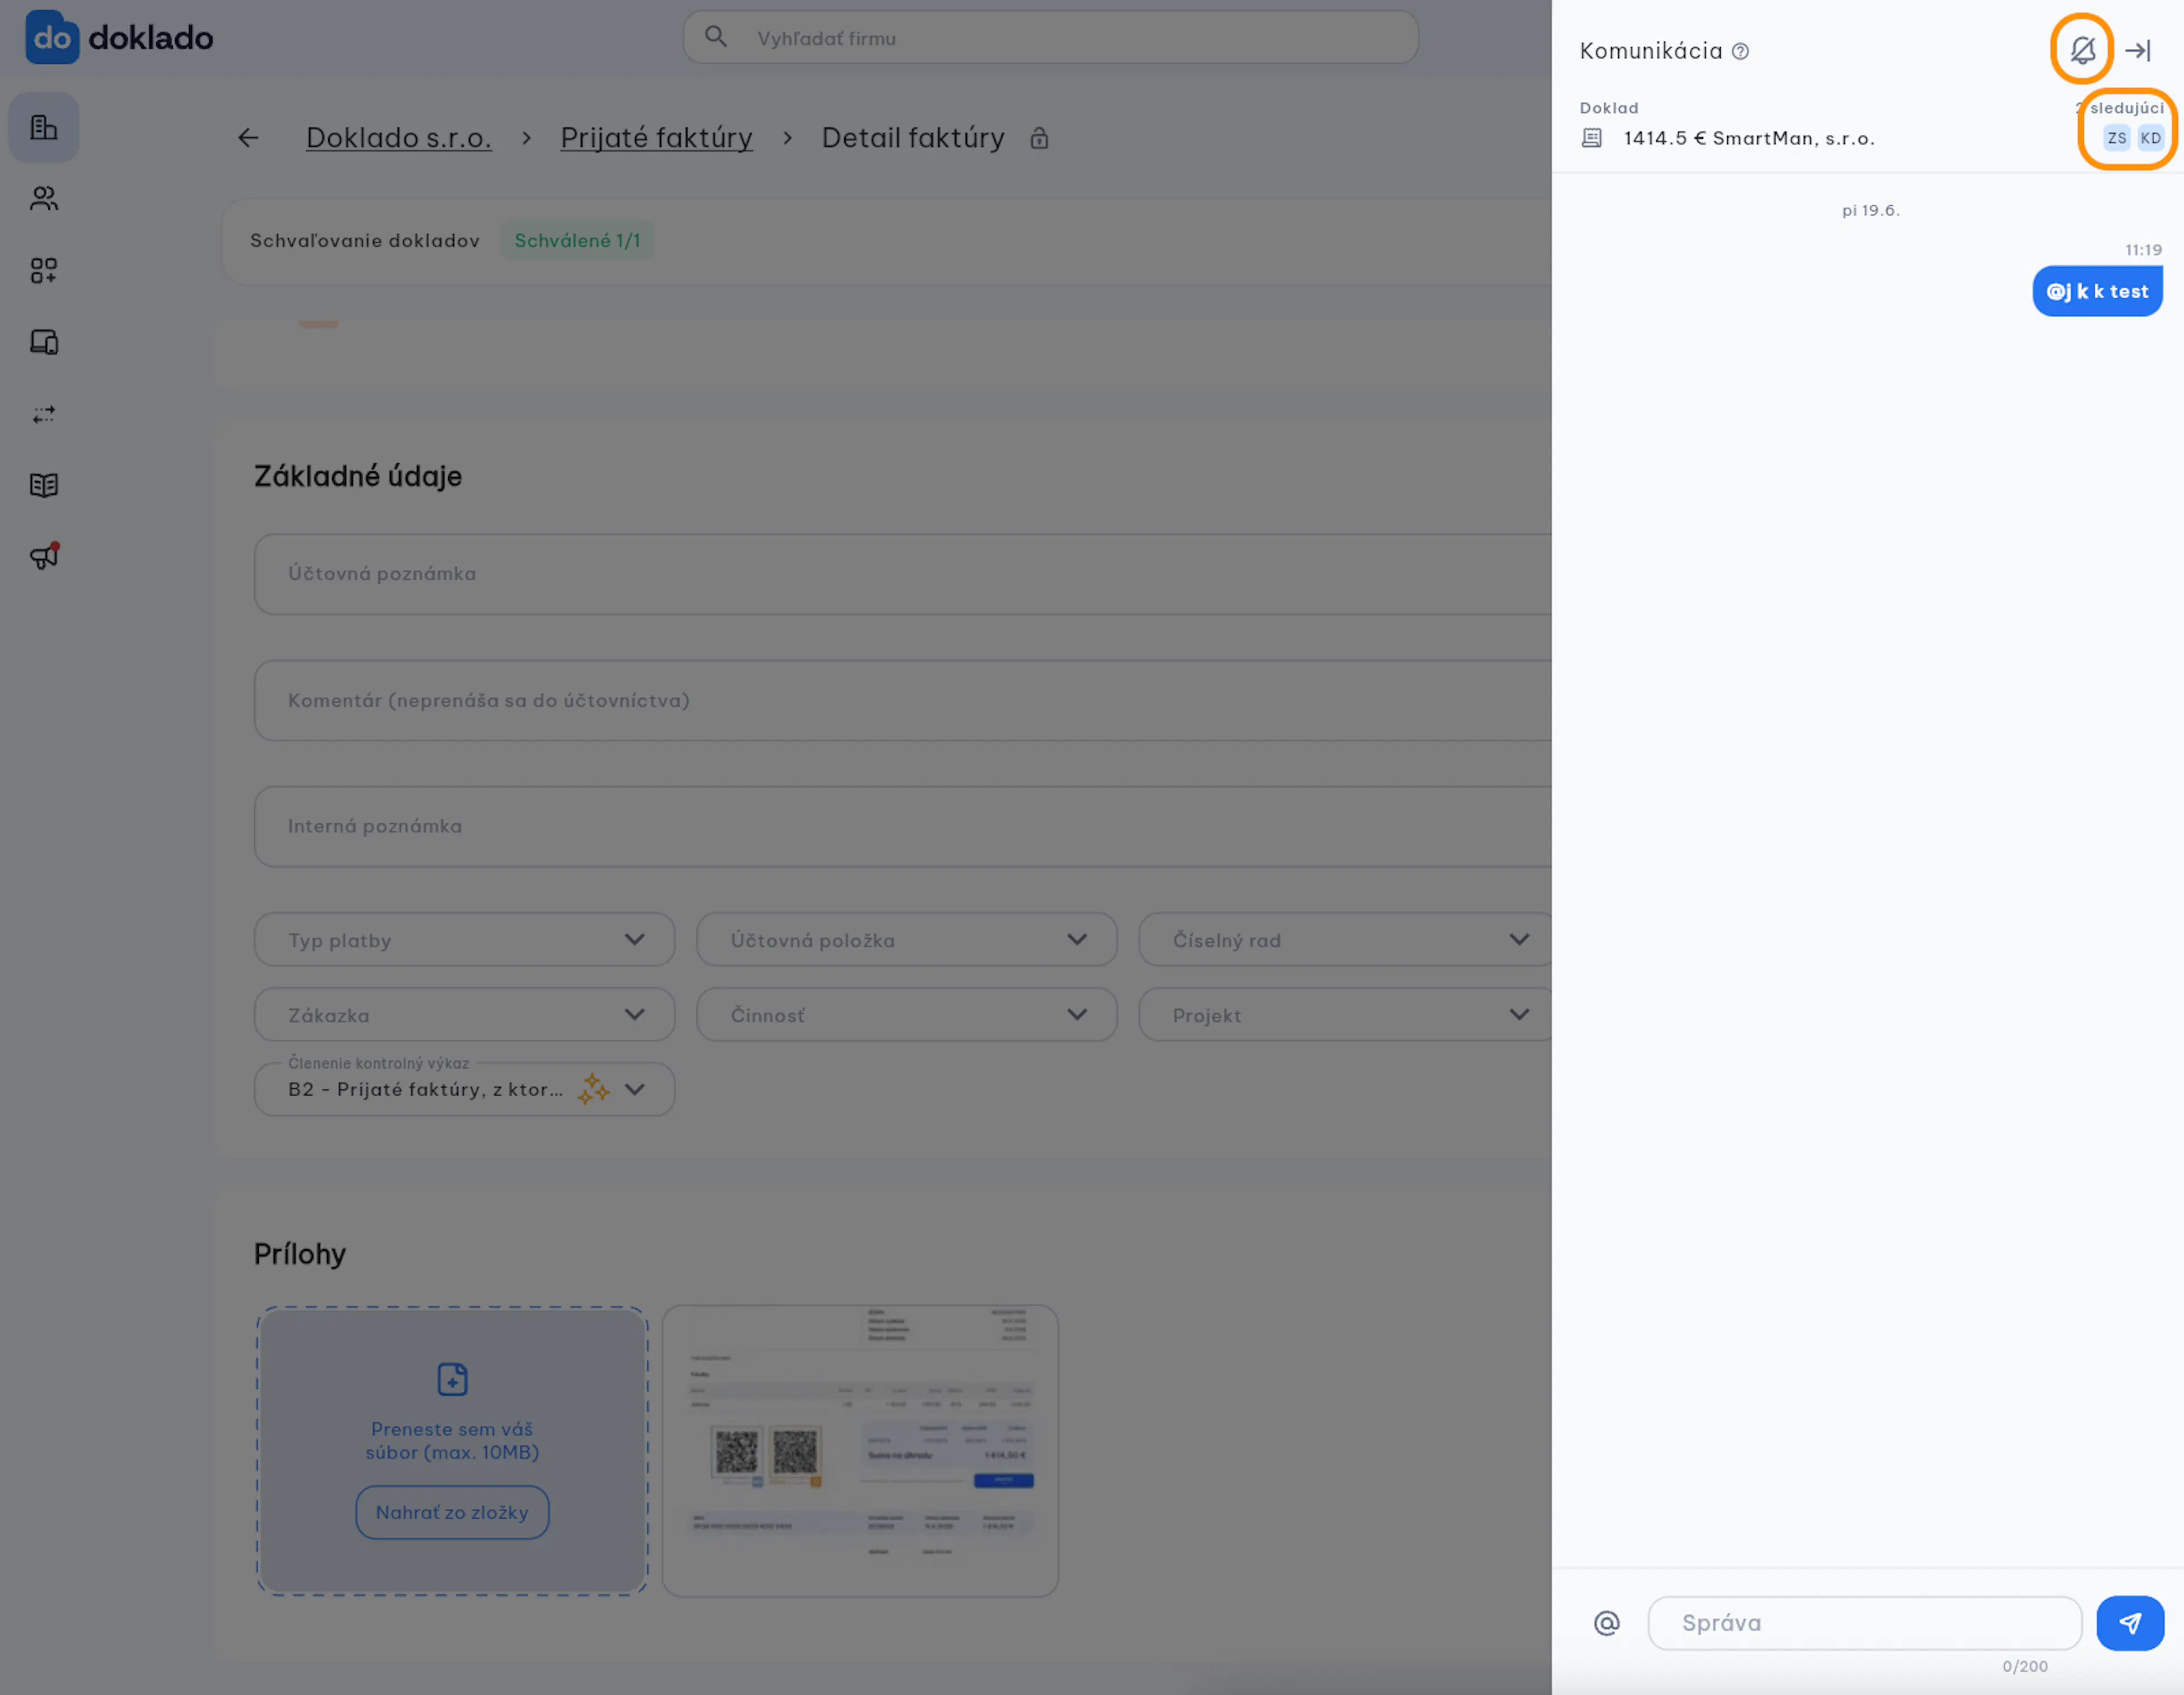Click the Preneste sem váš súbor text
The width and height of the screenshot is (2184, 1695).
tap(452, 1441)
